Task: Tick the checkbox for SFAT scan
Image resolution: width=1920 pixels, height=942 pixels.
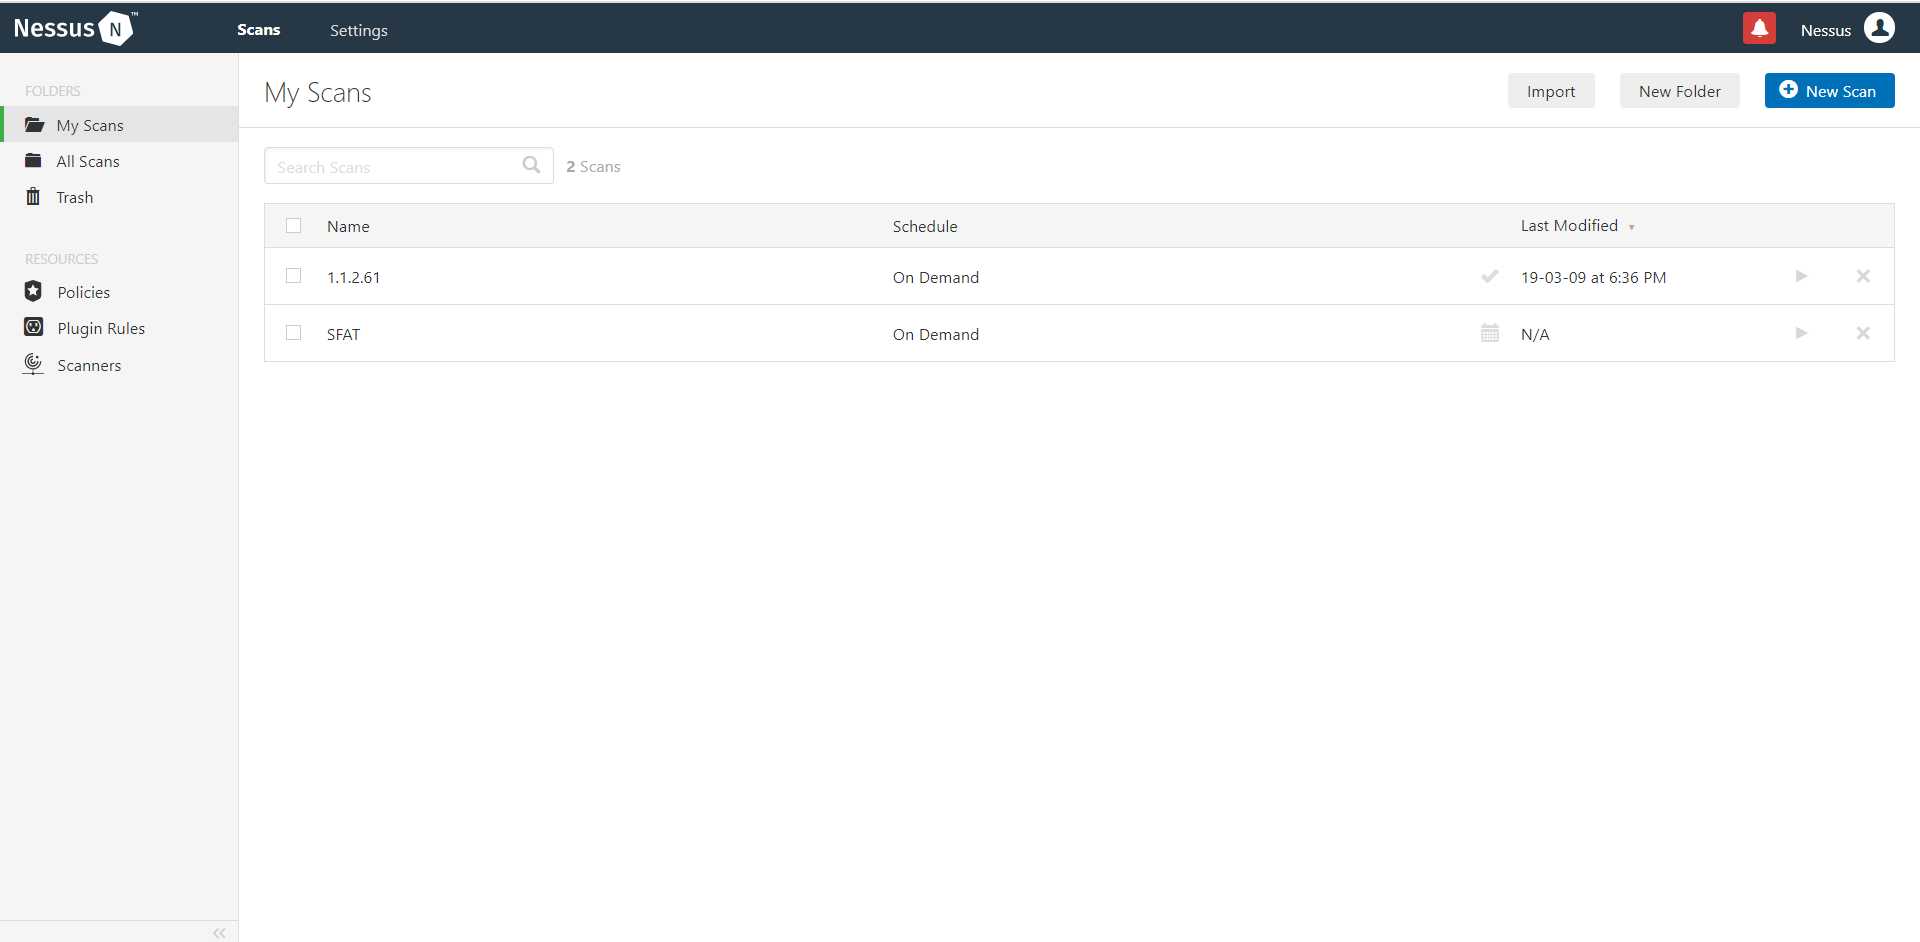Action: [293, 333]
